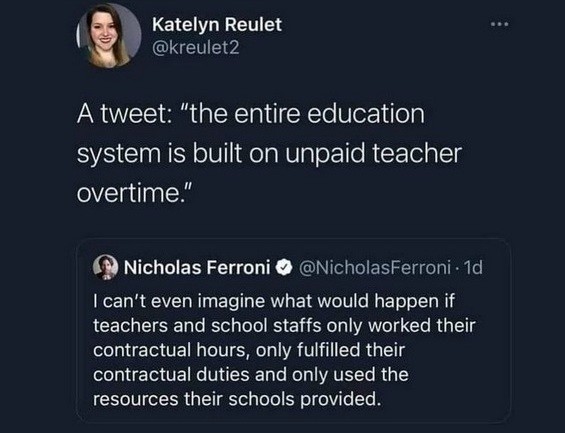Click Nicholas Ferroni's small avatar

point(106,267)
